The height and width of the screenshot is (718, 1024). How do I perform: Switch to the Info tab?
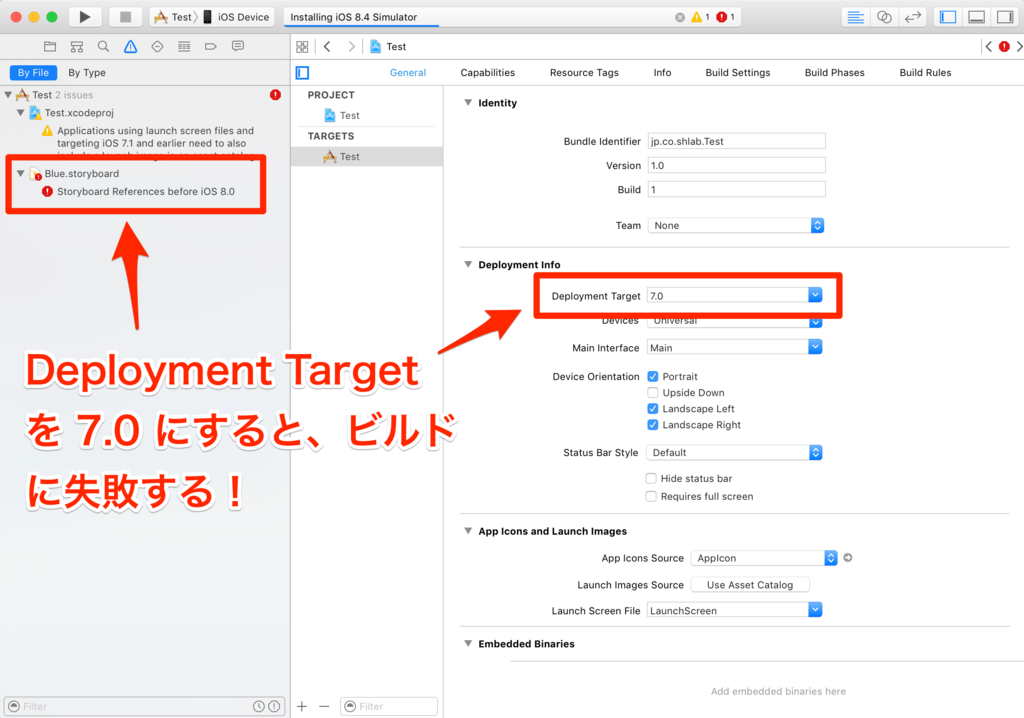point(662,73)
